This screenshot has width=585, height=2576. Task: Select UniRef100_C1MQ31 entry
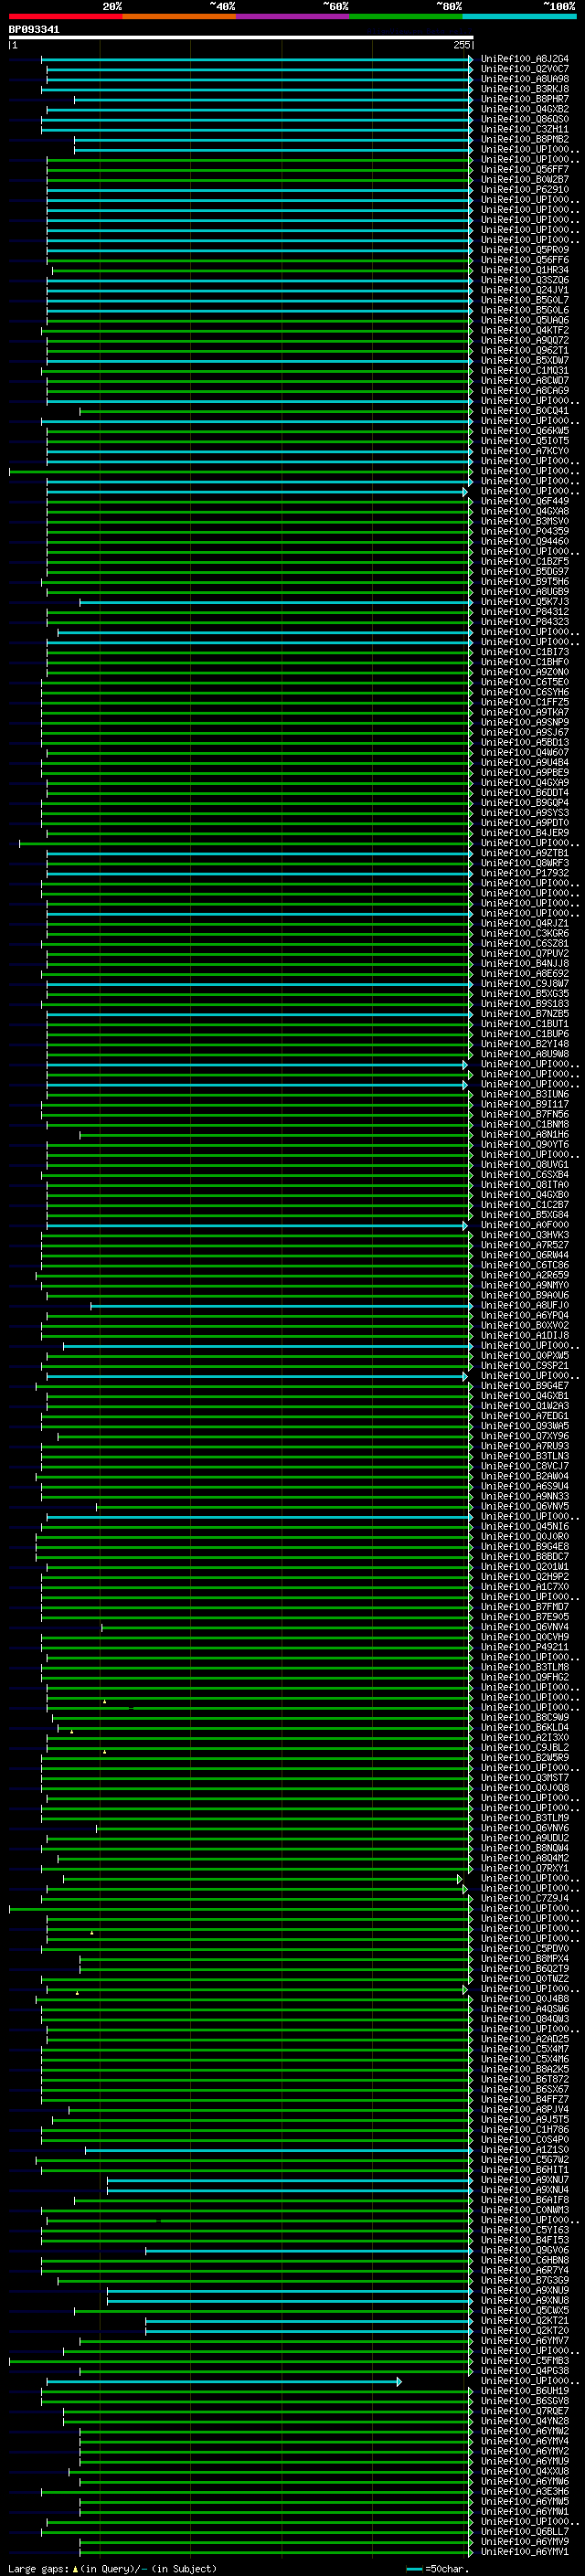click(525, 370)
